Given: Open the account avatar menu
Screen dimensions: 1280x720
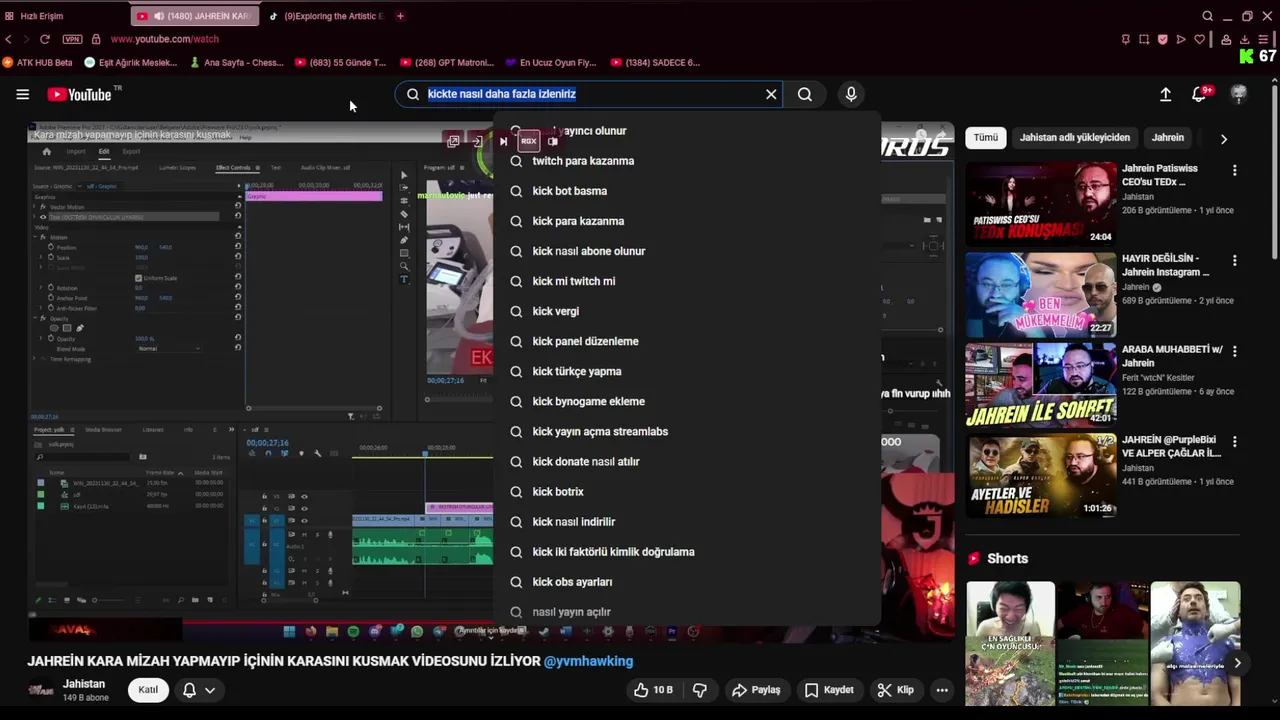Looking at the screenshot, I should [1239, 94].
